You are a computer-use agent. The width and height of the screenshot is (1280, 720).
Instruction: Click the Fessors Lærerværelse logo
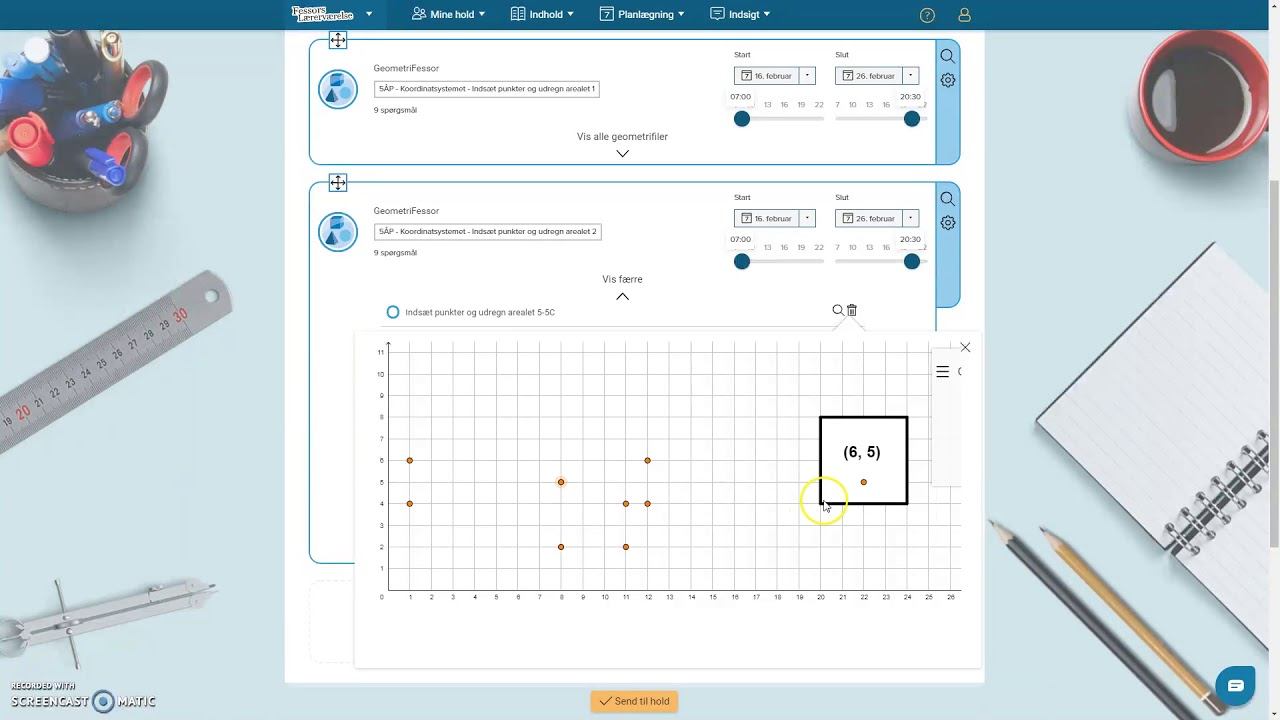[323, 14]
